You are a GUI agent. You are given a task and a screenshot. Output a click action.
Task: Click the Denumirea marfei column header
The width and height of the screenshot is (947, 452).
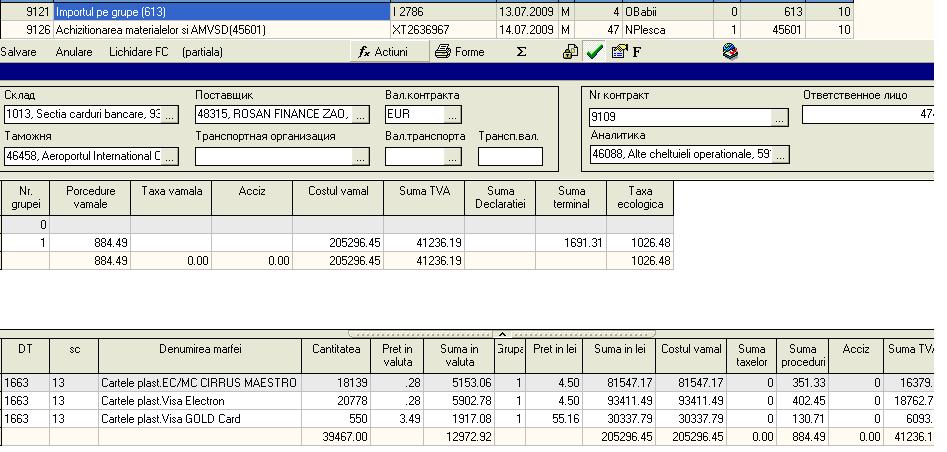coord(200,355)
